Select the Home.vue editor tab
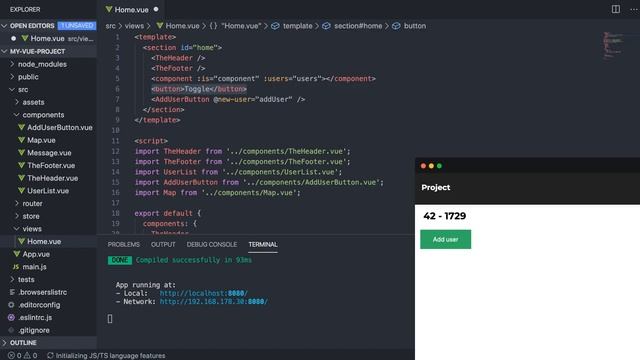640x360 pixels. [131, 9]
